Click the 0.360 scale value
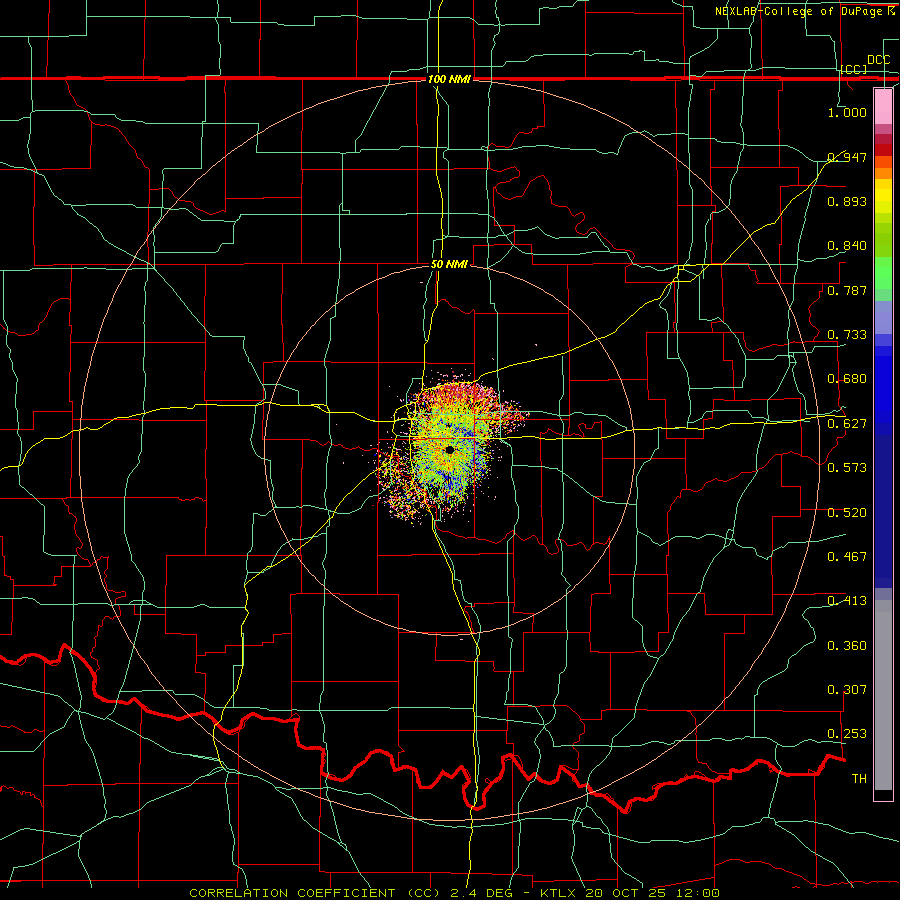 847,646
